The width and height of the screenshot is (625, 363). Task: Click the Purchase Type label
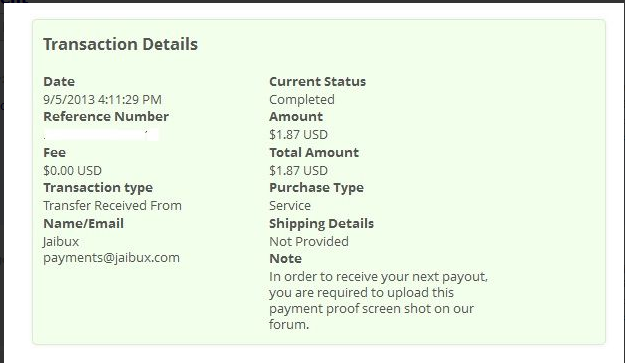pyautogui.click(x=316, y=188)
